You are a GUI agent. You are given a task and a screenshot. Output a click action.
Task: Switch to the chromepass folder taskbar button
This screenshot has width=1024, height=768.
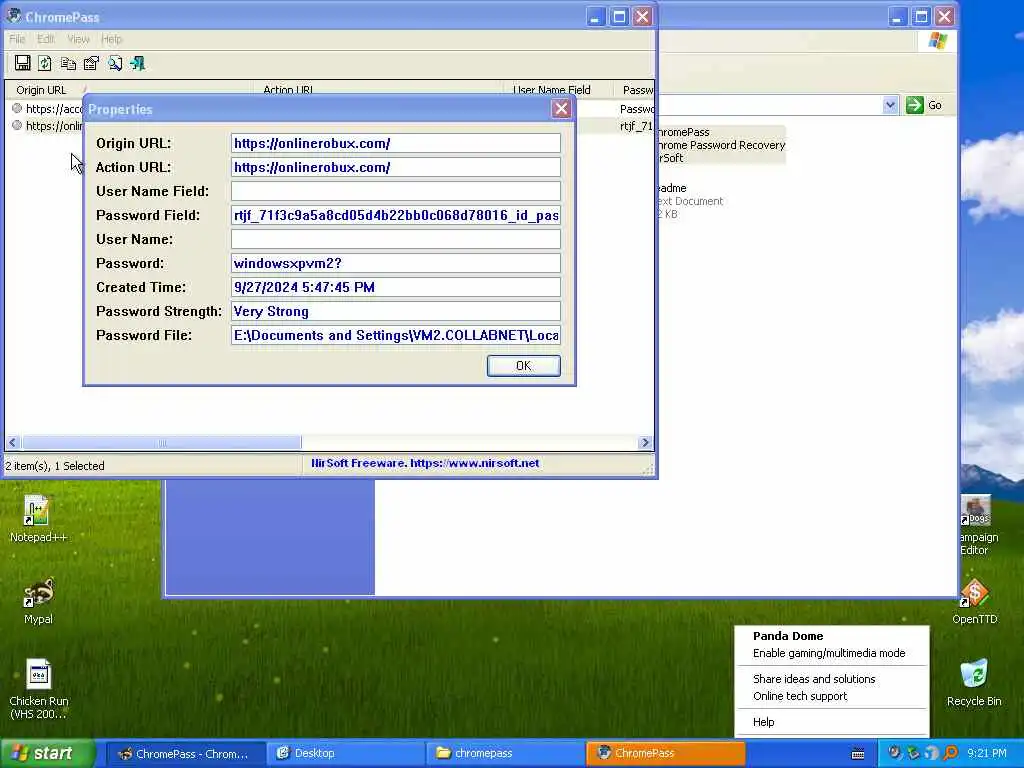(x=506, y=754)
